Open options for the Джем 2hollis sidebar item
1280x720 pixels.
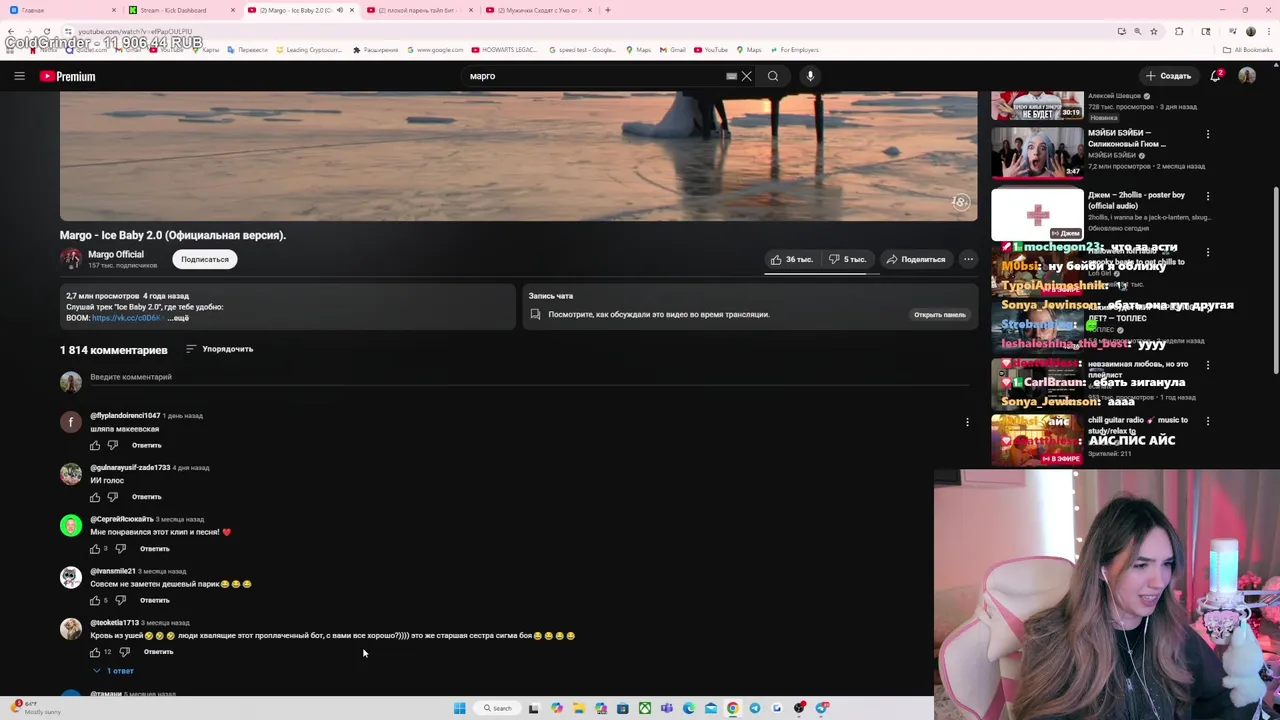[1208, 196]
